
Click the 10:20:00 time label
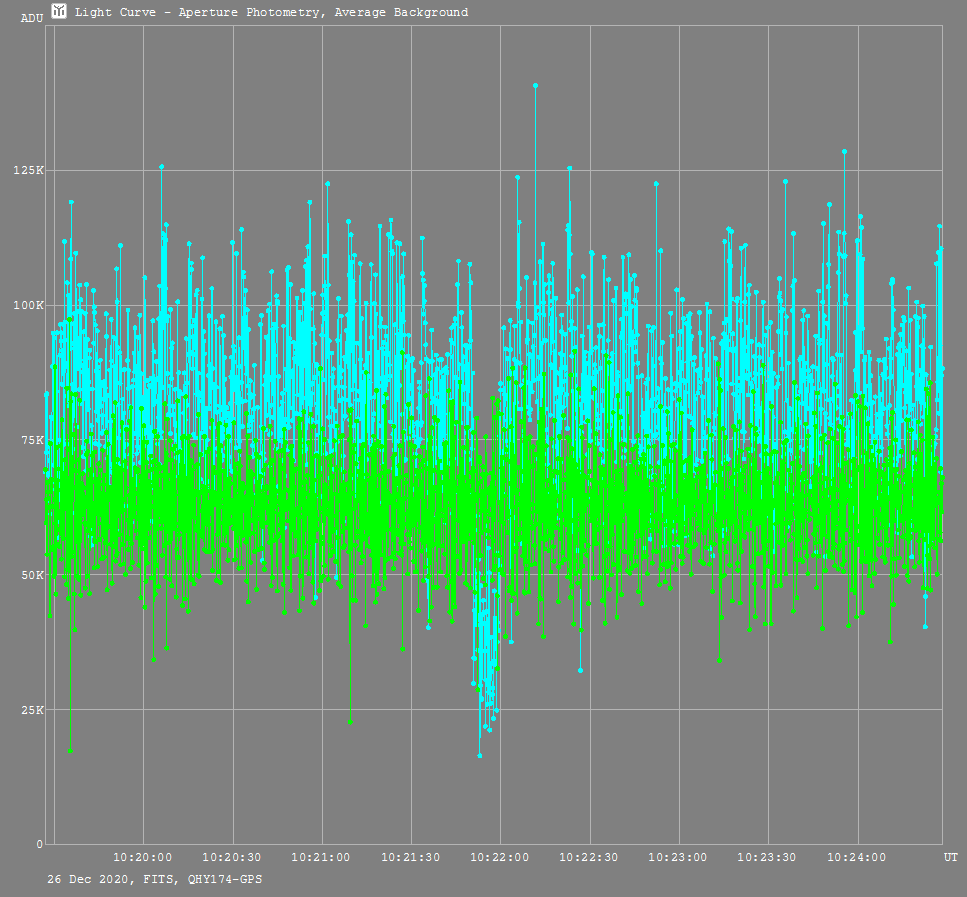click(x=142, y=858)
